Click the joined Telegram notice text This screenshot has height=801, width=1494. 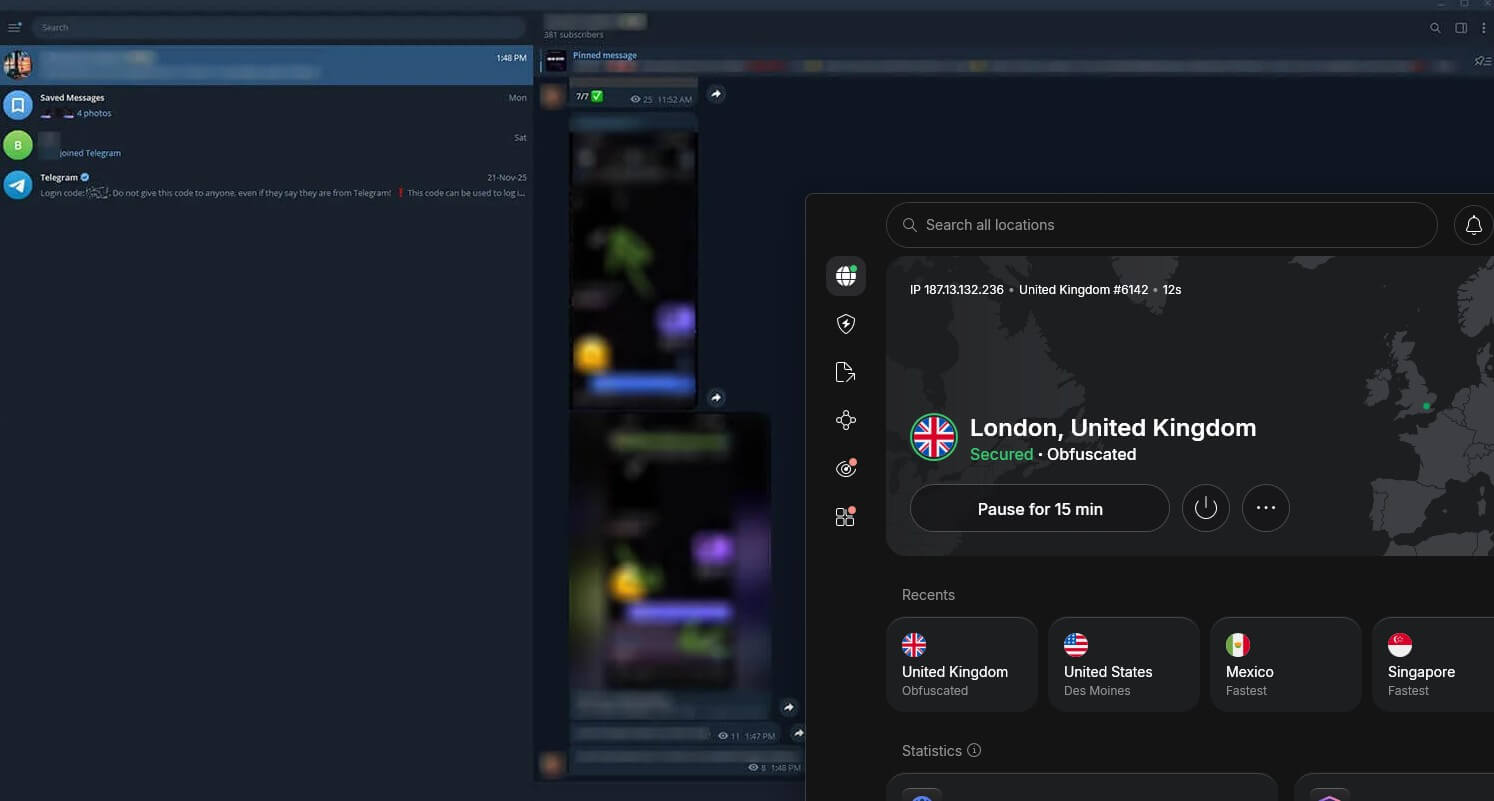(90, 153)
